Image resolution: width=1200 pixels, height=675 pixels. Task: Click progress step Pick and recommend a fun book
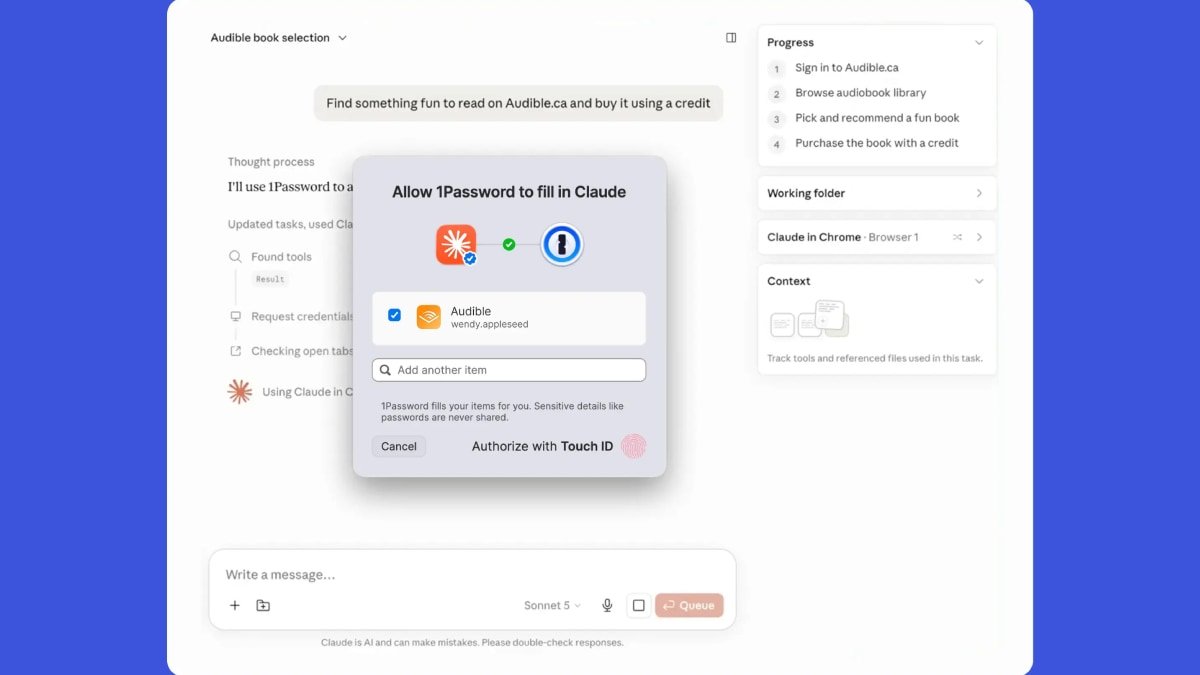pyautogui.click(x=877, y=118)
